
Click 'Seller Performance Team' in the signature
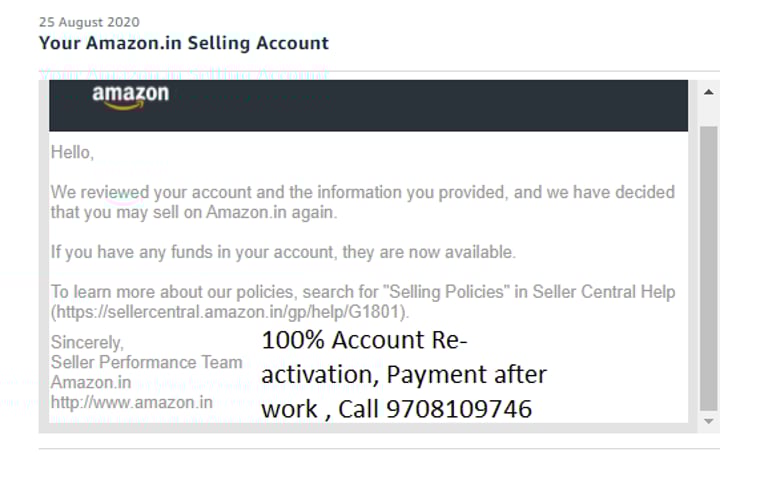(146, 362)
